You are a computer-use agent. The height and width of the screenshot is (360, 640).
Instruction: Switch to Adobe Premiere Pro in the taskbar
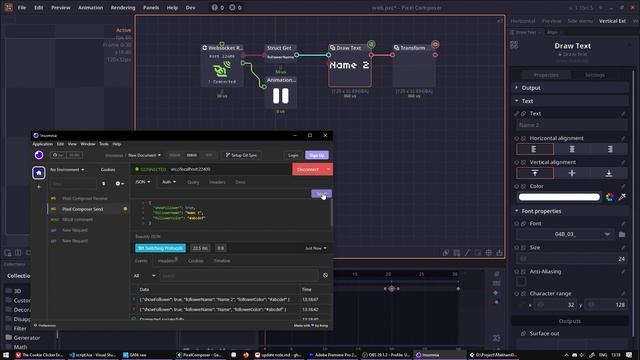click(333, 355)
